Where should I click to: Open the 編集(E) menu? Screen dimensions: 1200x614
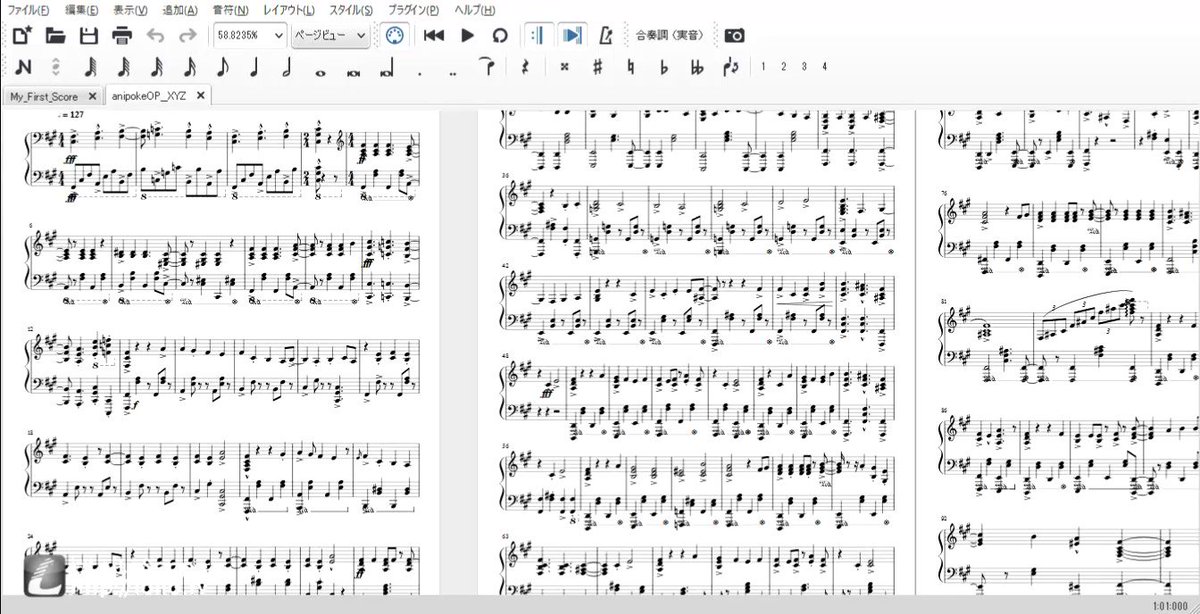tap(81, 9)
